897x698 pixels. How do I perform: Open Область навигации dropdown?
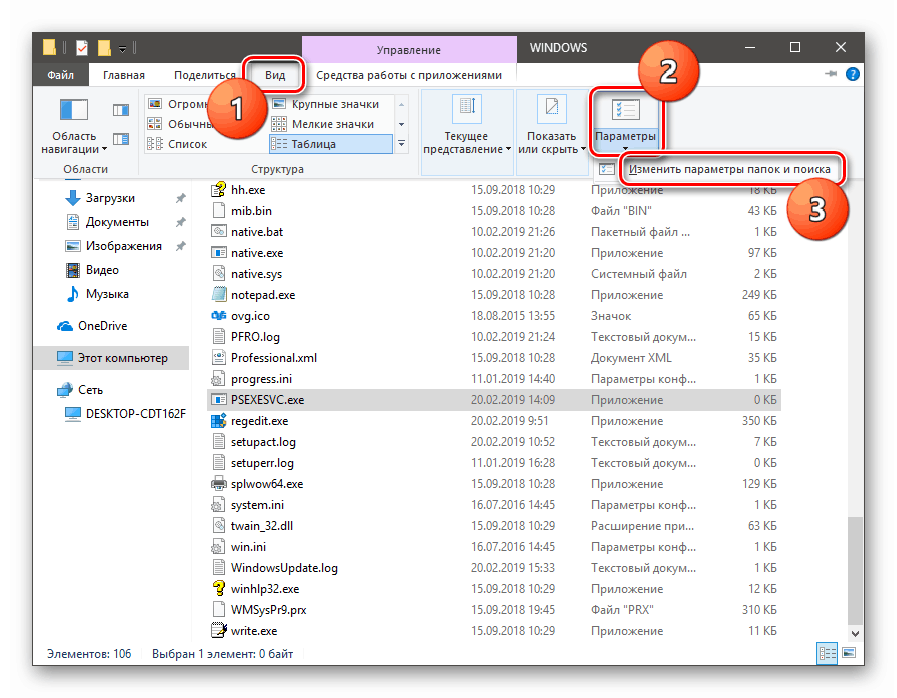click(74, 127)
